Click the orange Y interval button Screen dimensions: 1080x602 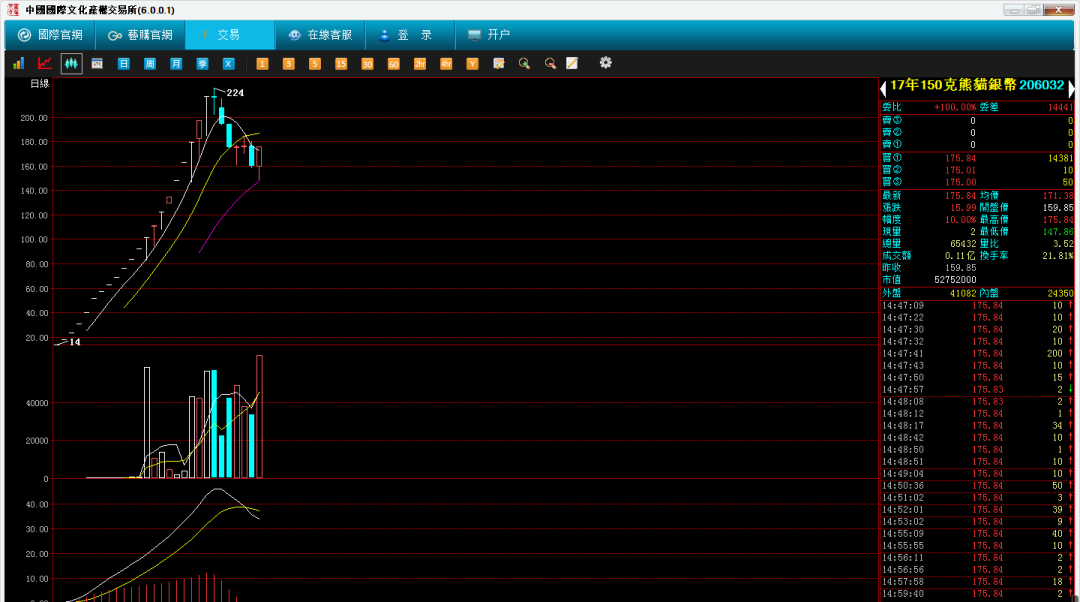472,63
